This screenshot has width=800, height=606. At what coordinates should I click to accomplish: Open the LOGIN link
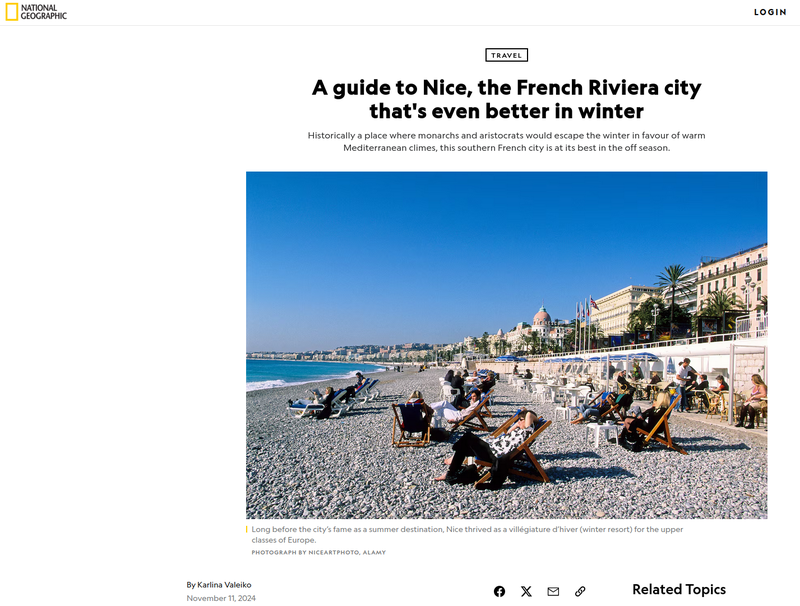point(770,12)
